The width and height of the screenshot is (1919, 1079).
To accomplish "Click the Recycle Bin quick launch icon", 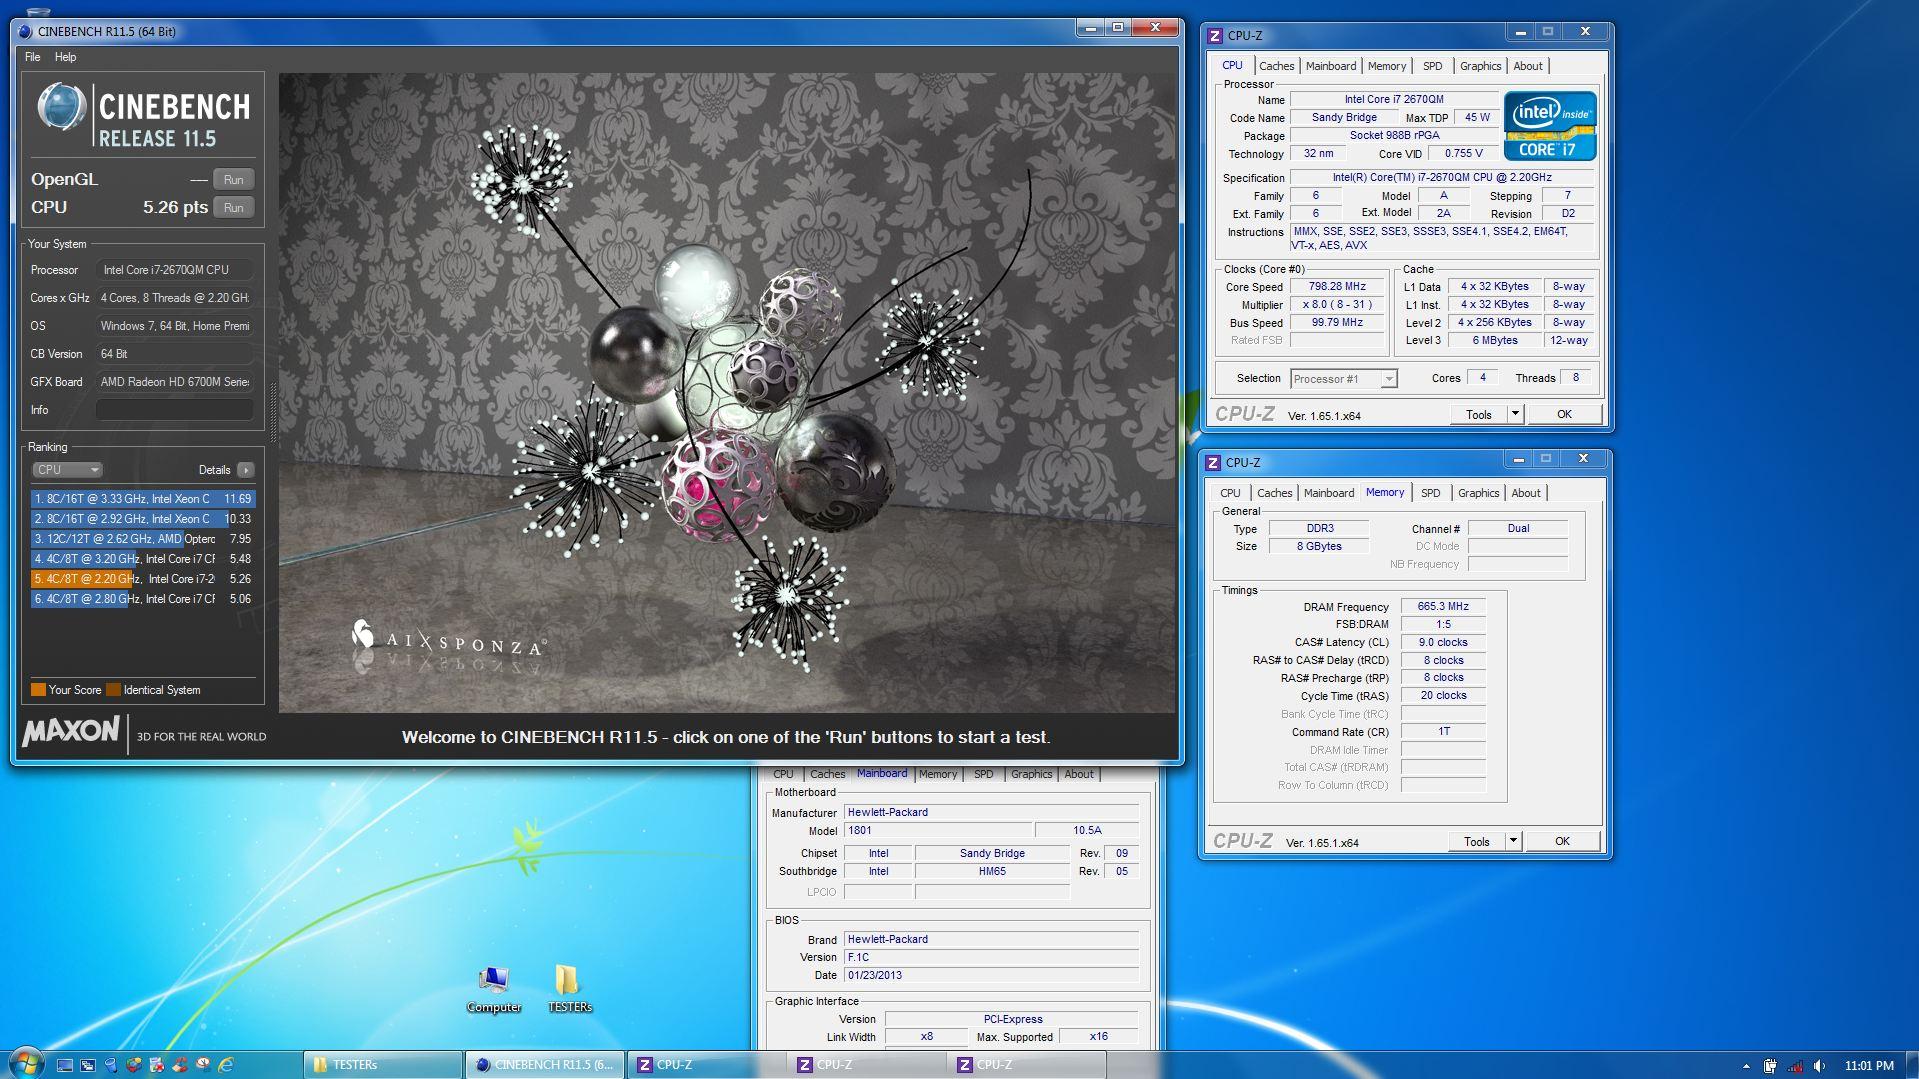I will pyautogui.click(x=110, y=1066).
